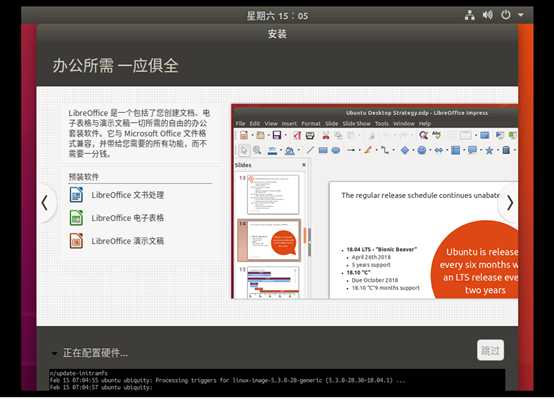Open Window menu in Impress screenshot
Viewport: 554px width, 399px height.
coord(404,124)
